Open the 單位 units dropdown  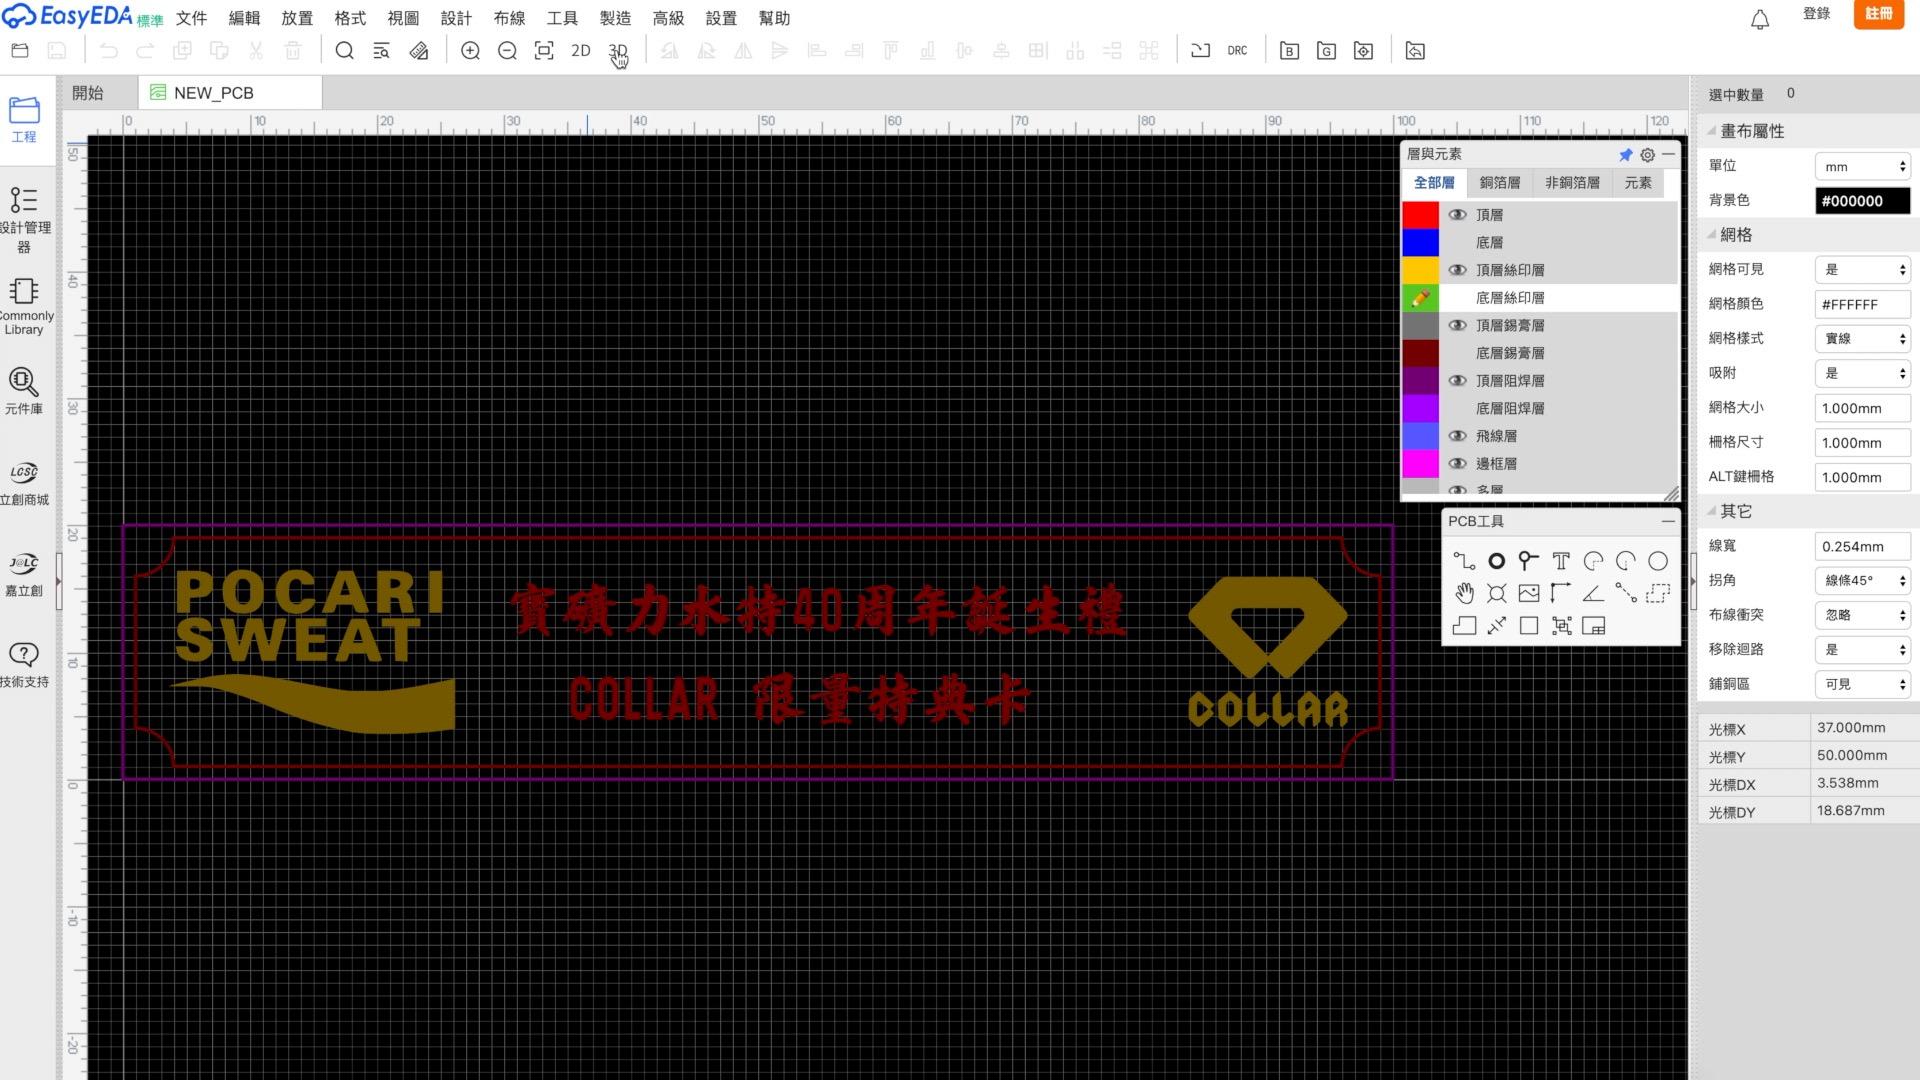click(1861, 165)
